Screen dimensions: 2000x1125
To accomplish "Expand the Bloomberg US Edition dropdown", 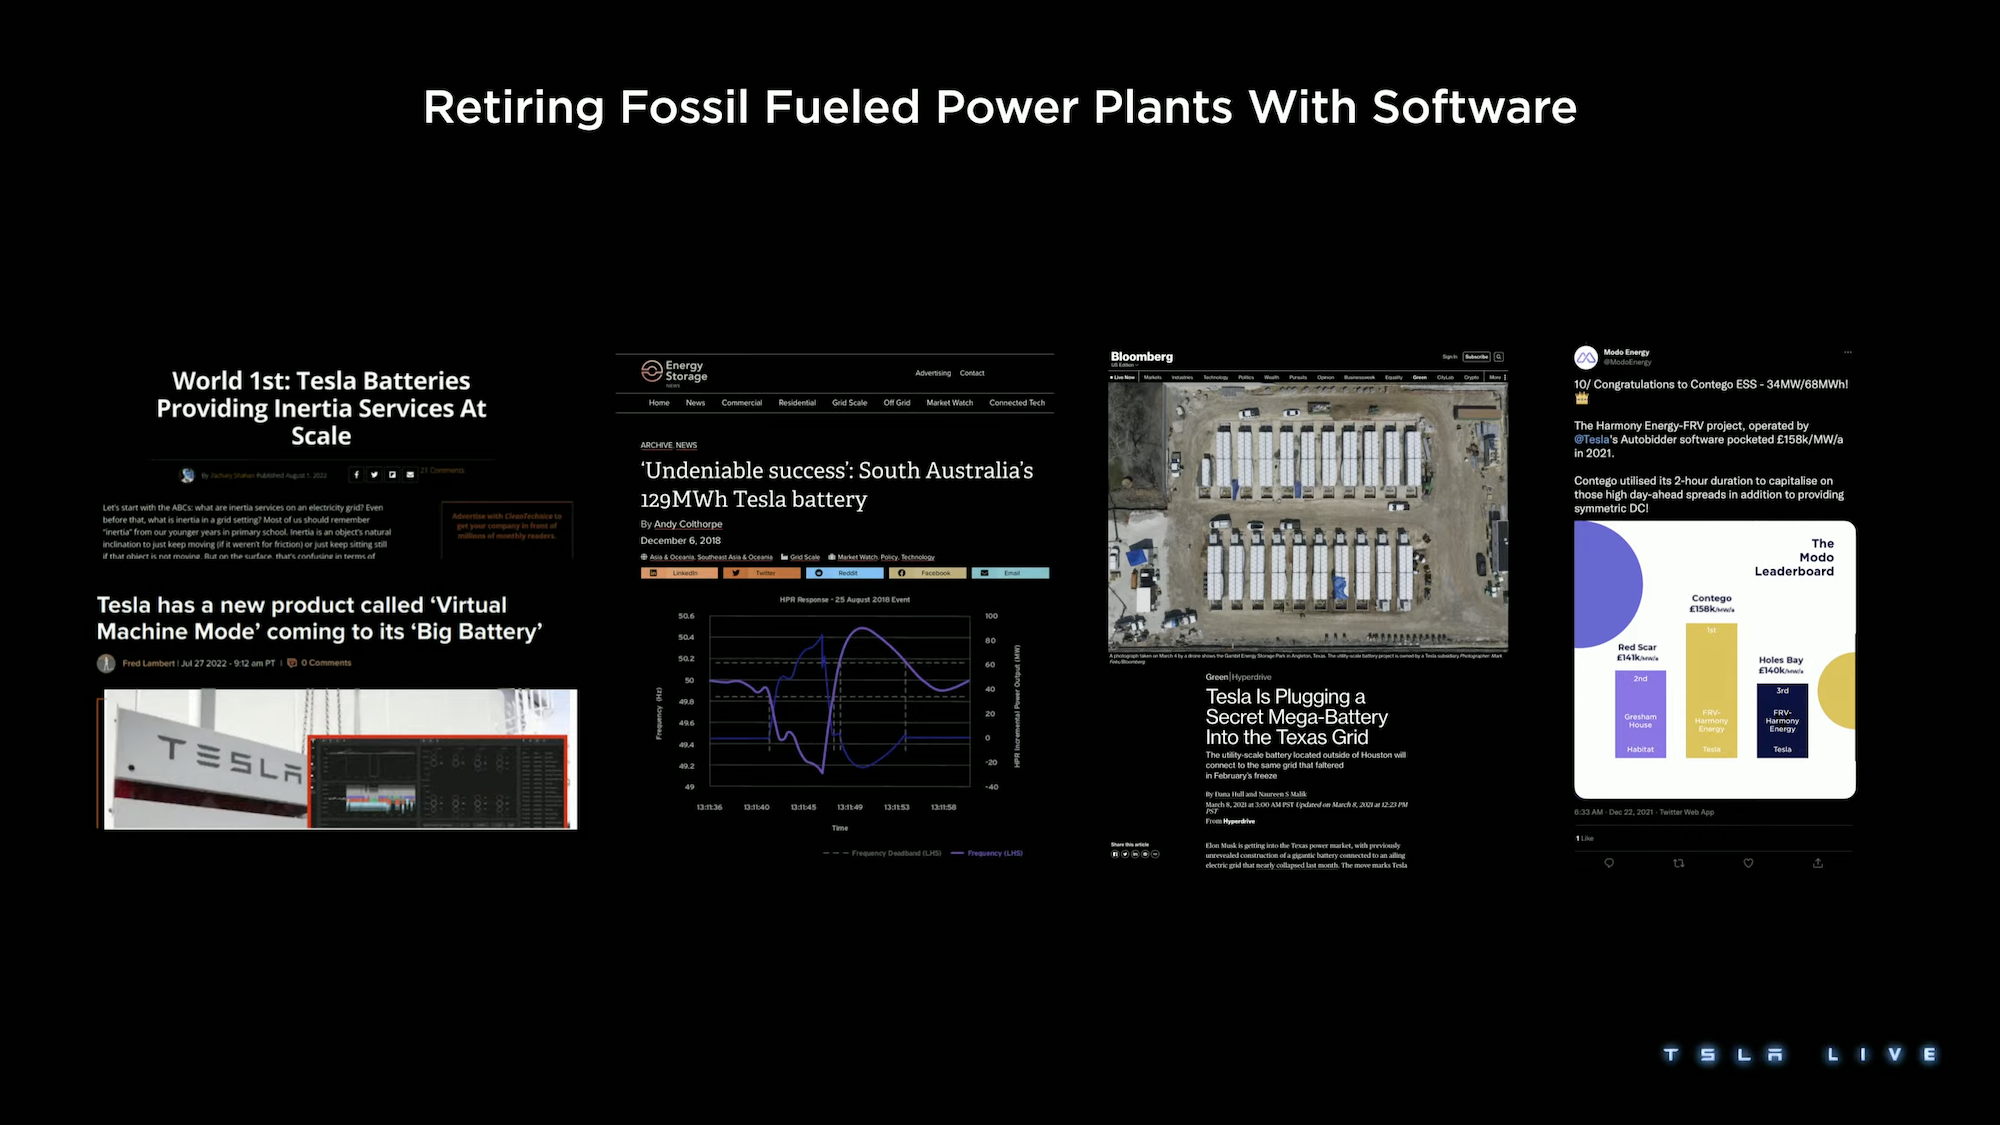I will tap(1124, 365).
